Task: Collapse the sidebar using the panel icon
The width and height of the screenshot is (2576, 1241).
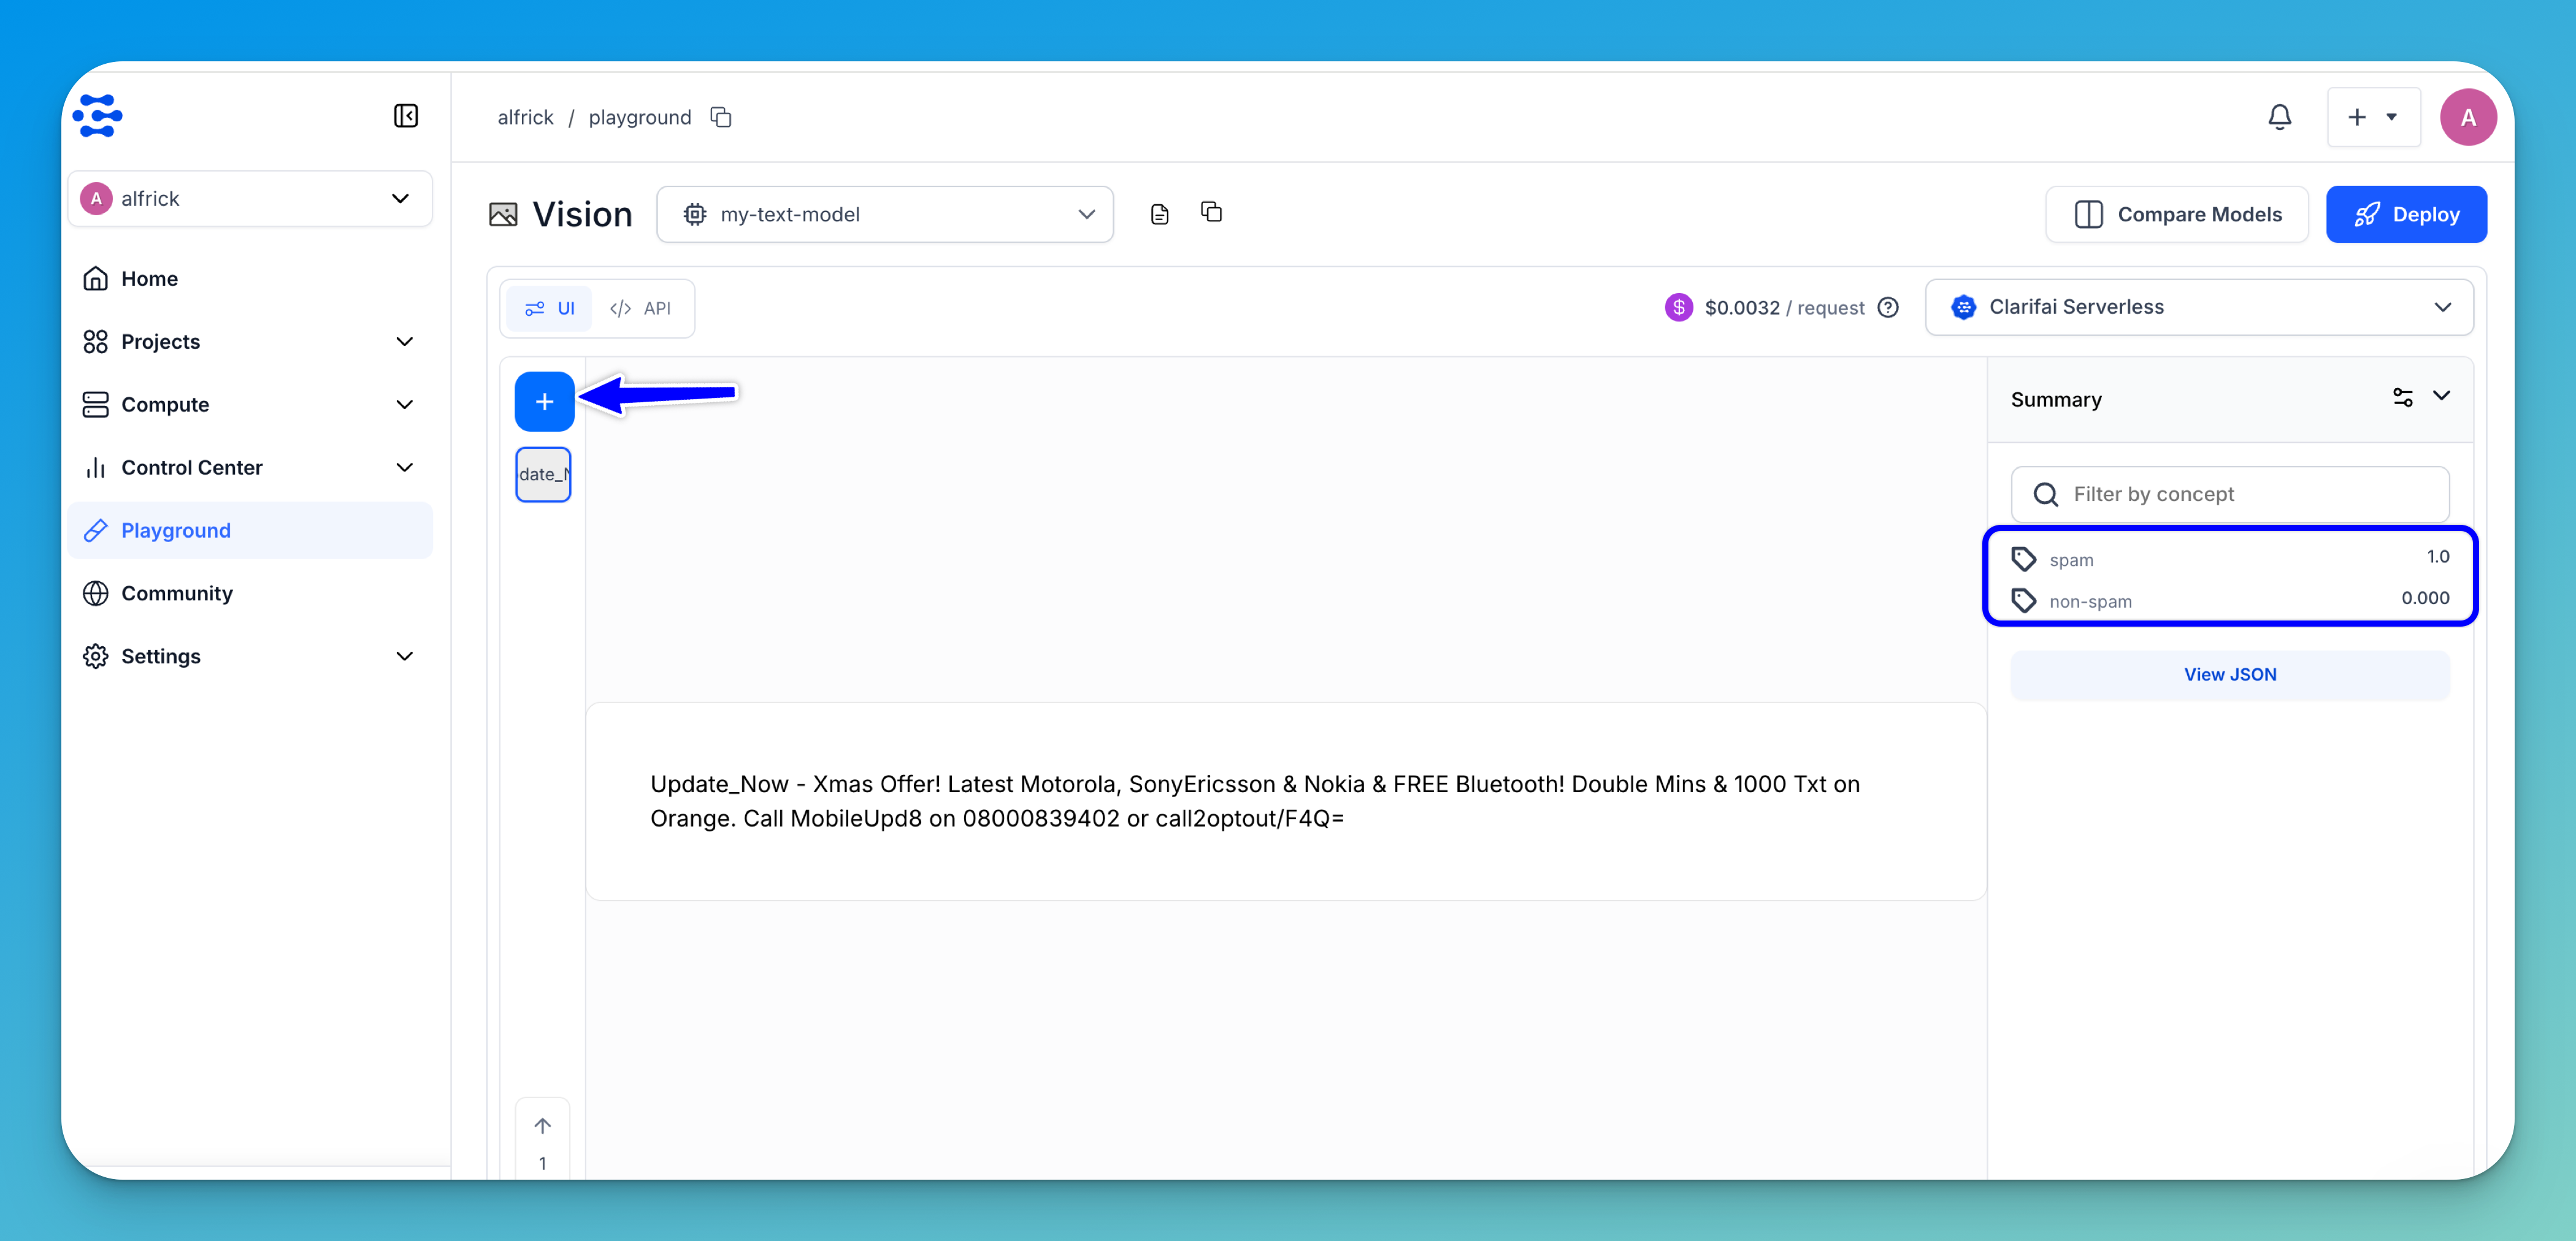Action: pos(405,116)
